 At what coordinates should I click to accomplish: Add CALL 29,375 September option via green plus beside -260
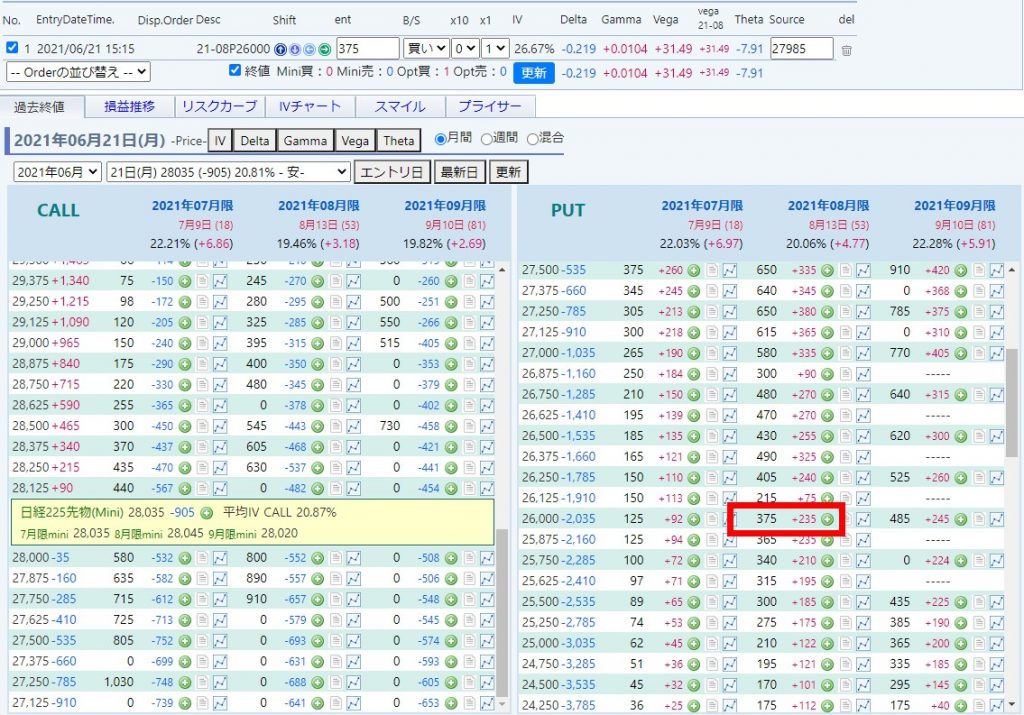click(x=451, y=281)
